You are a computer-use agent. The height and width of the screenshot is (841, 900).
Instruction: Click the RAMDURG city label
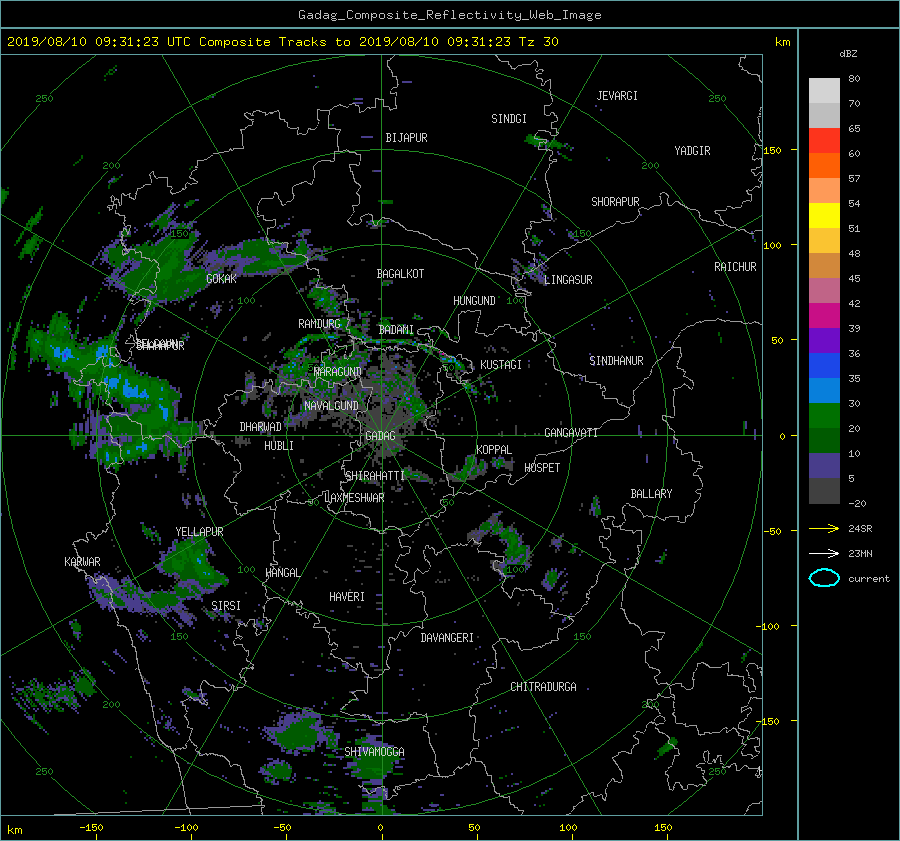(319, 324)
